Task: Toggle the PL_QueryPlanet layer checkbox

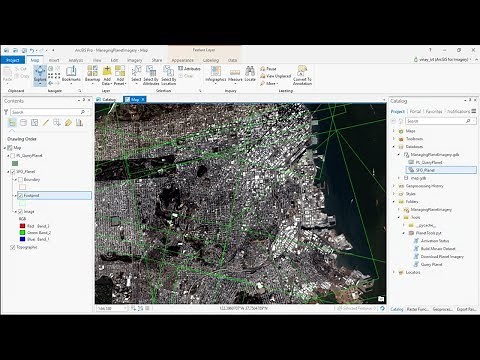Action: 13,156
